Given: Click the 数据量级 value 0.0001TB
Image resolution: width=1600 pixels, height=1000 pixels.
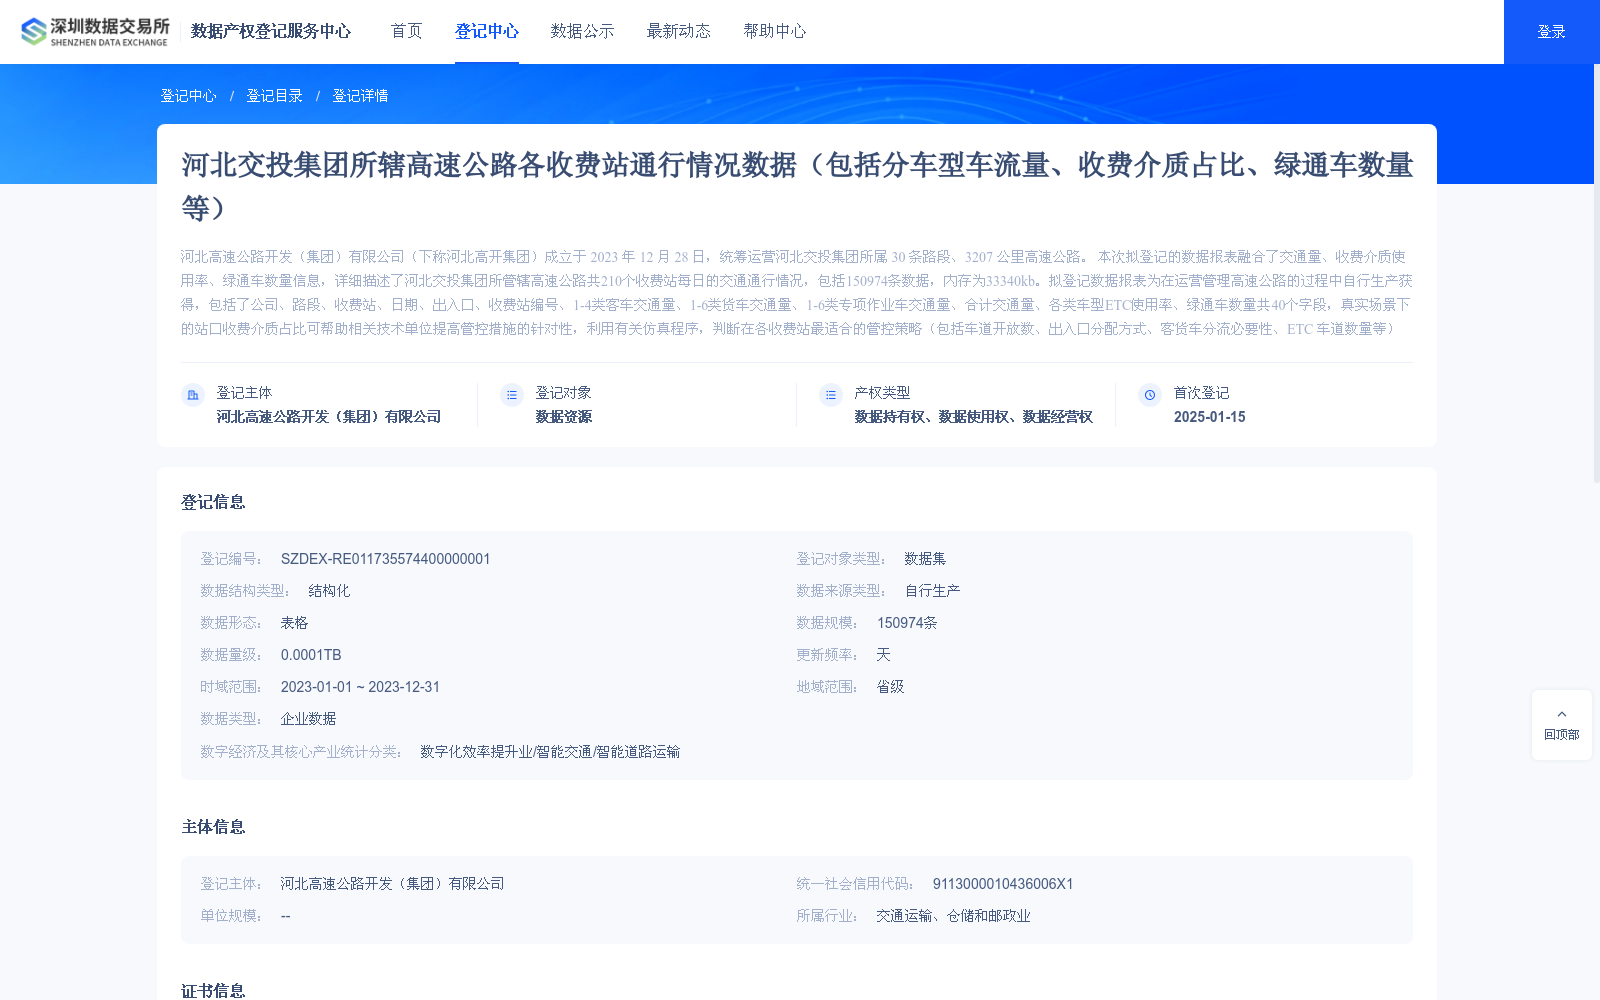Looking at the screenshot, I should click(311, 655).
